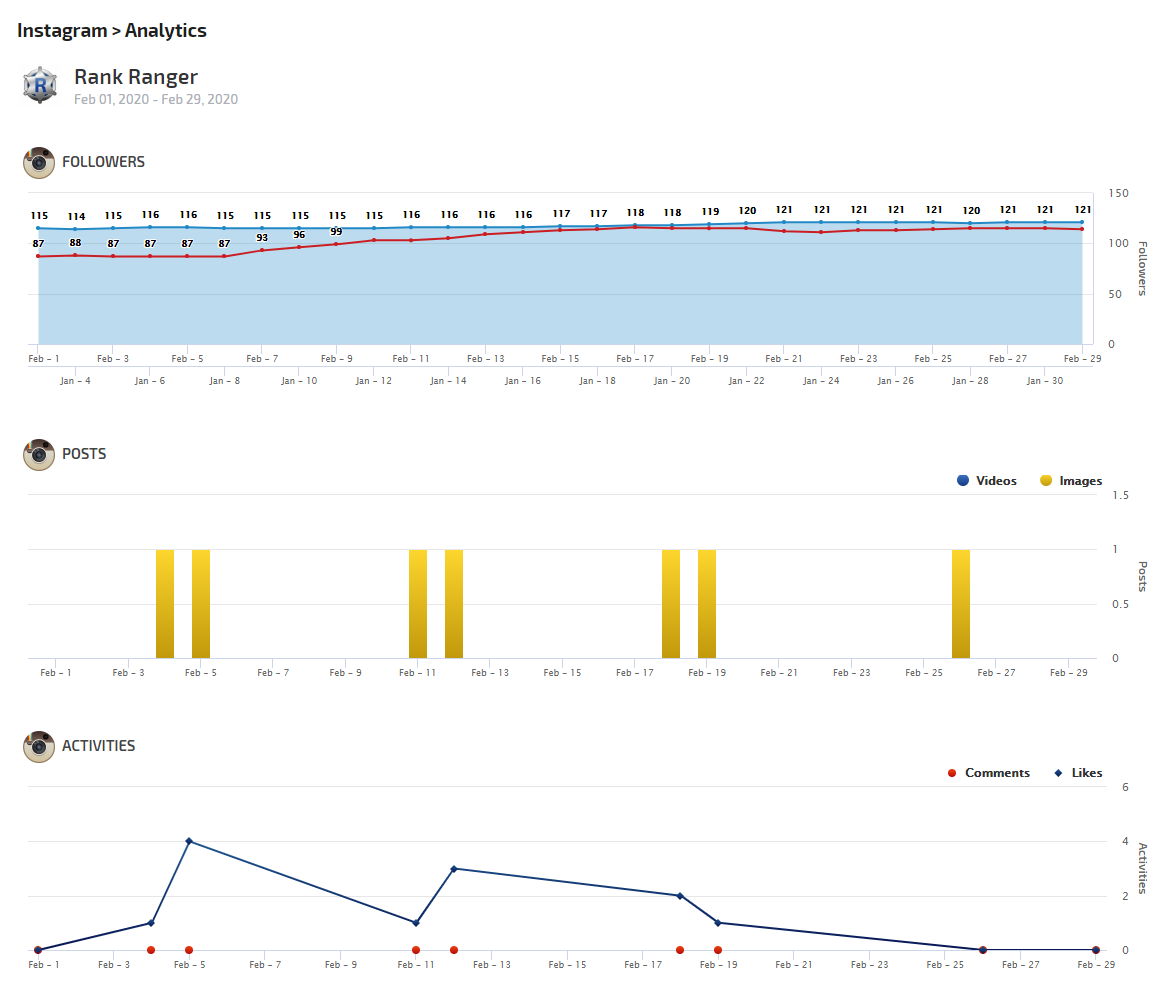This screenshot has height=985, width=1161.
Task: Toggle the Videos series label in legend
Action: [x=996, y=481]
